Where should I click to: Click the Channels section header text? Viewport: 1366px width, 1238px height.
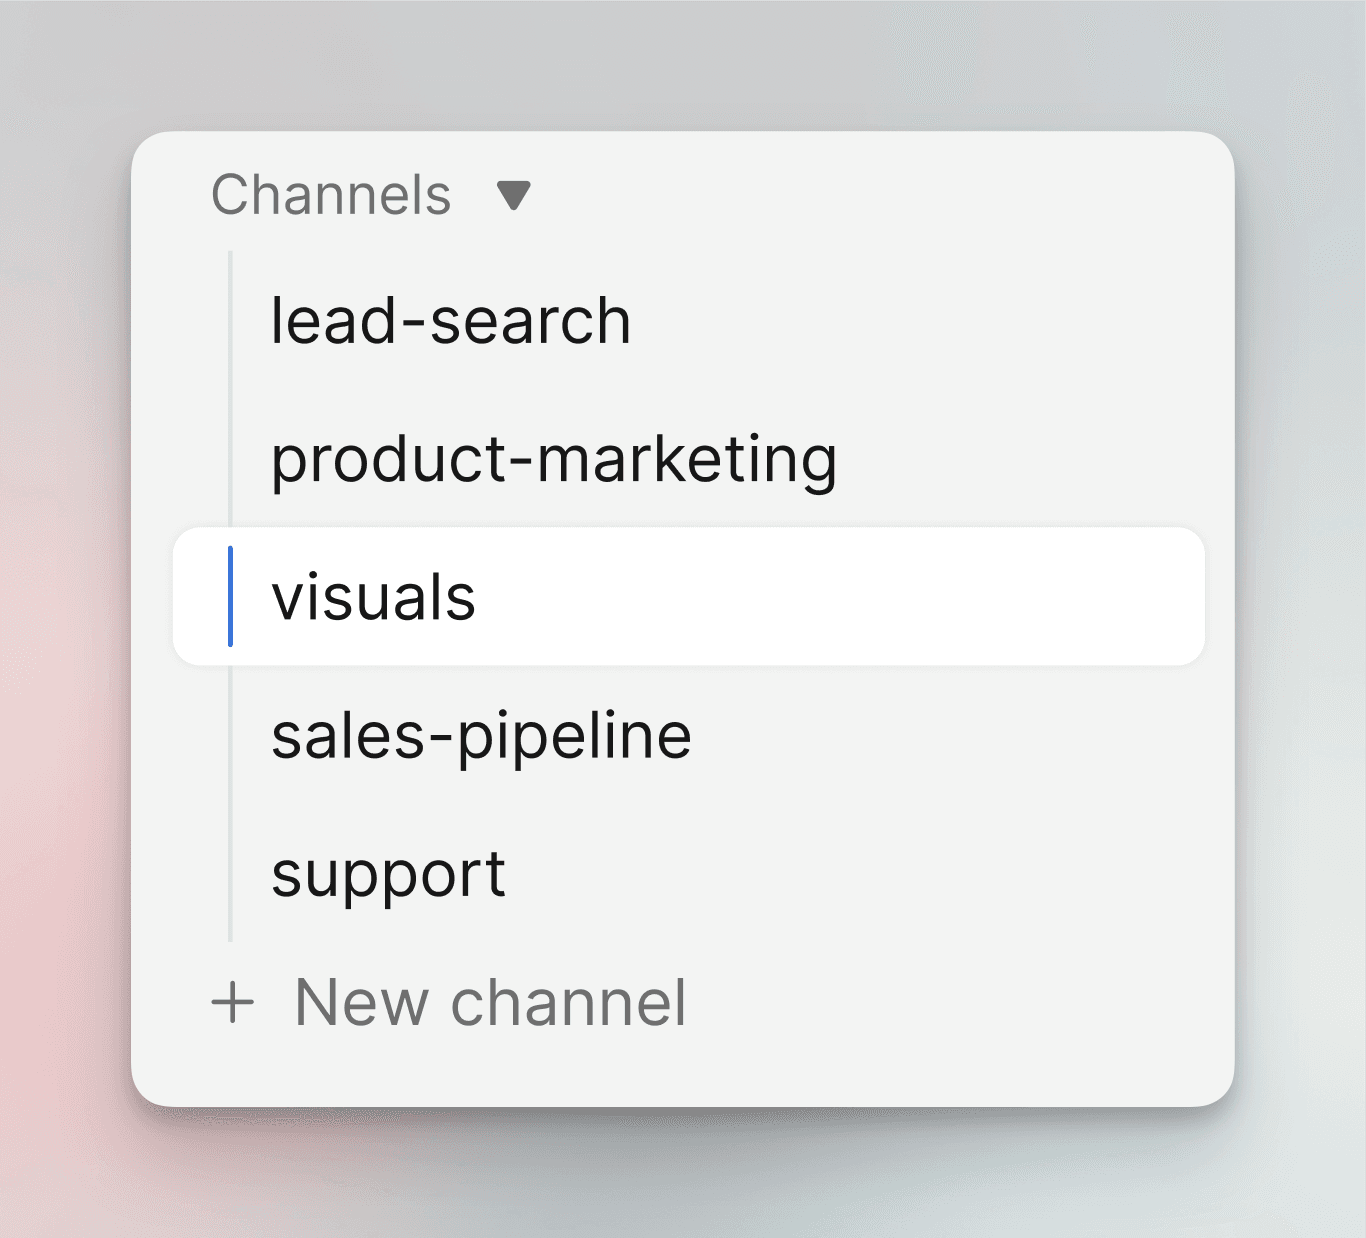331,195
